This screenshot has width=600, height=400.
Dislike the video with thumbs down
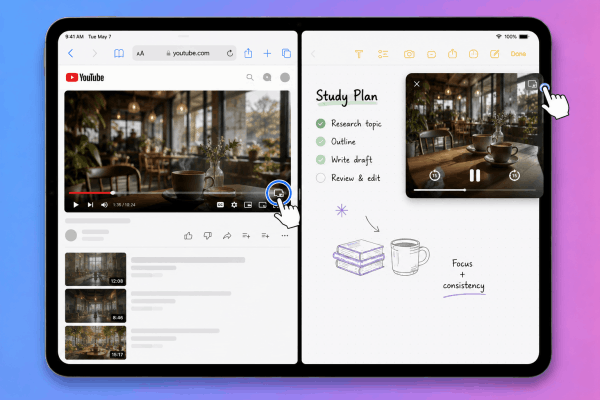click(207, 236)
